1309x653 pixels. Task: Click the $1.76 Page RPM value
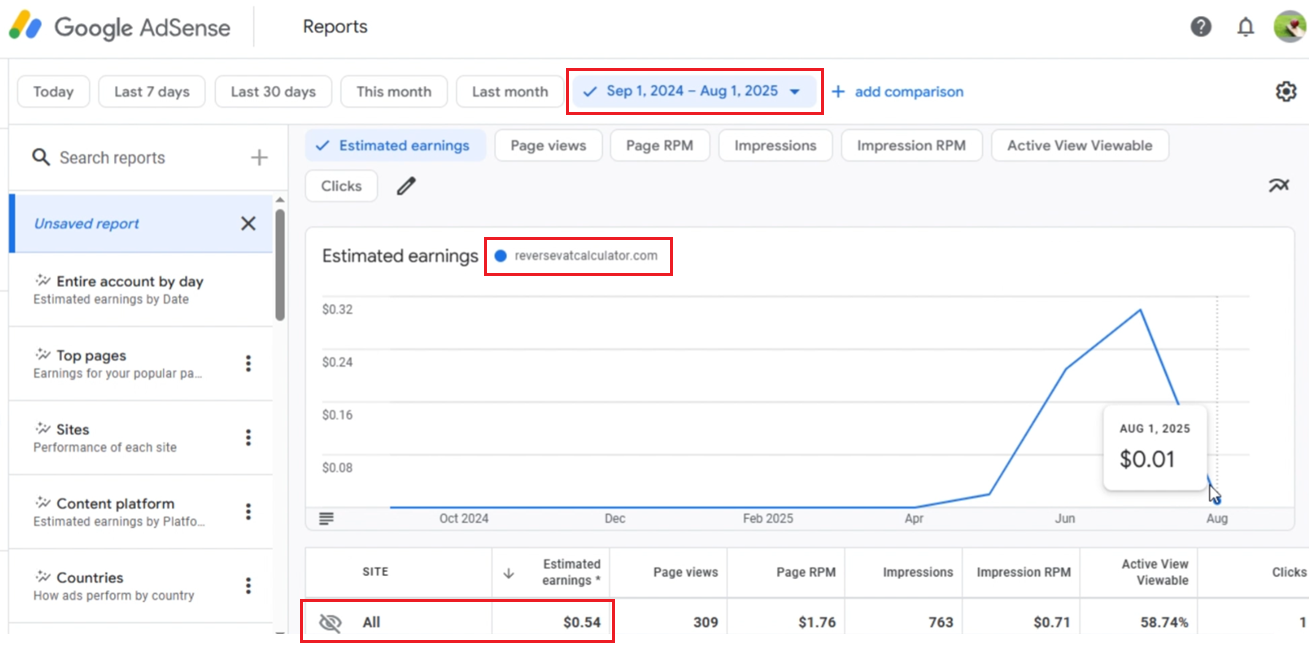pos(817,622)
